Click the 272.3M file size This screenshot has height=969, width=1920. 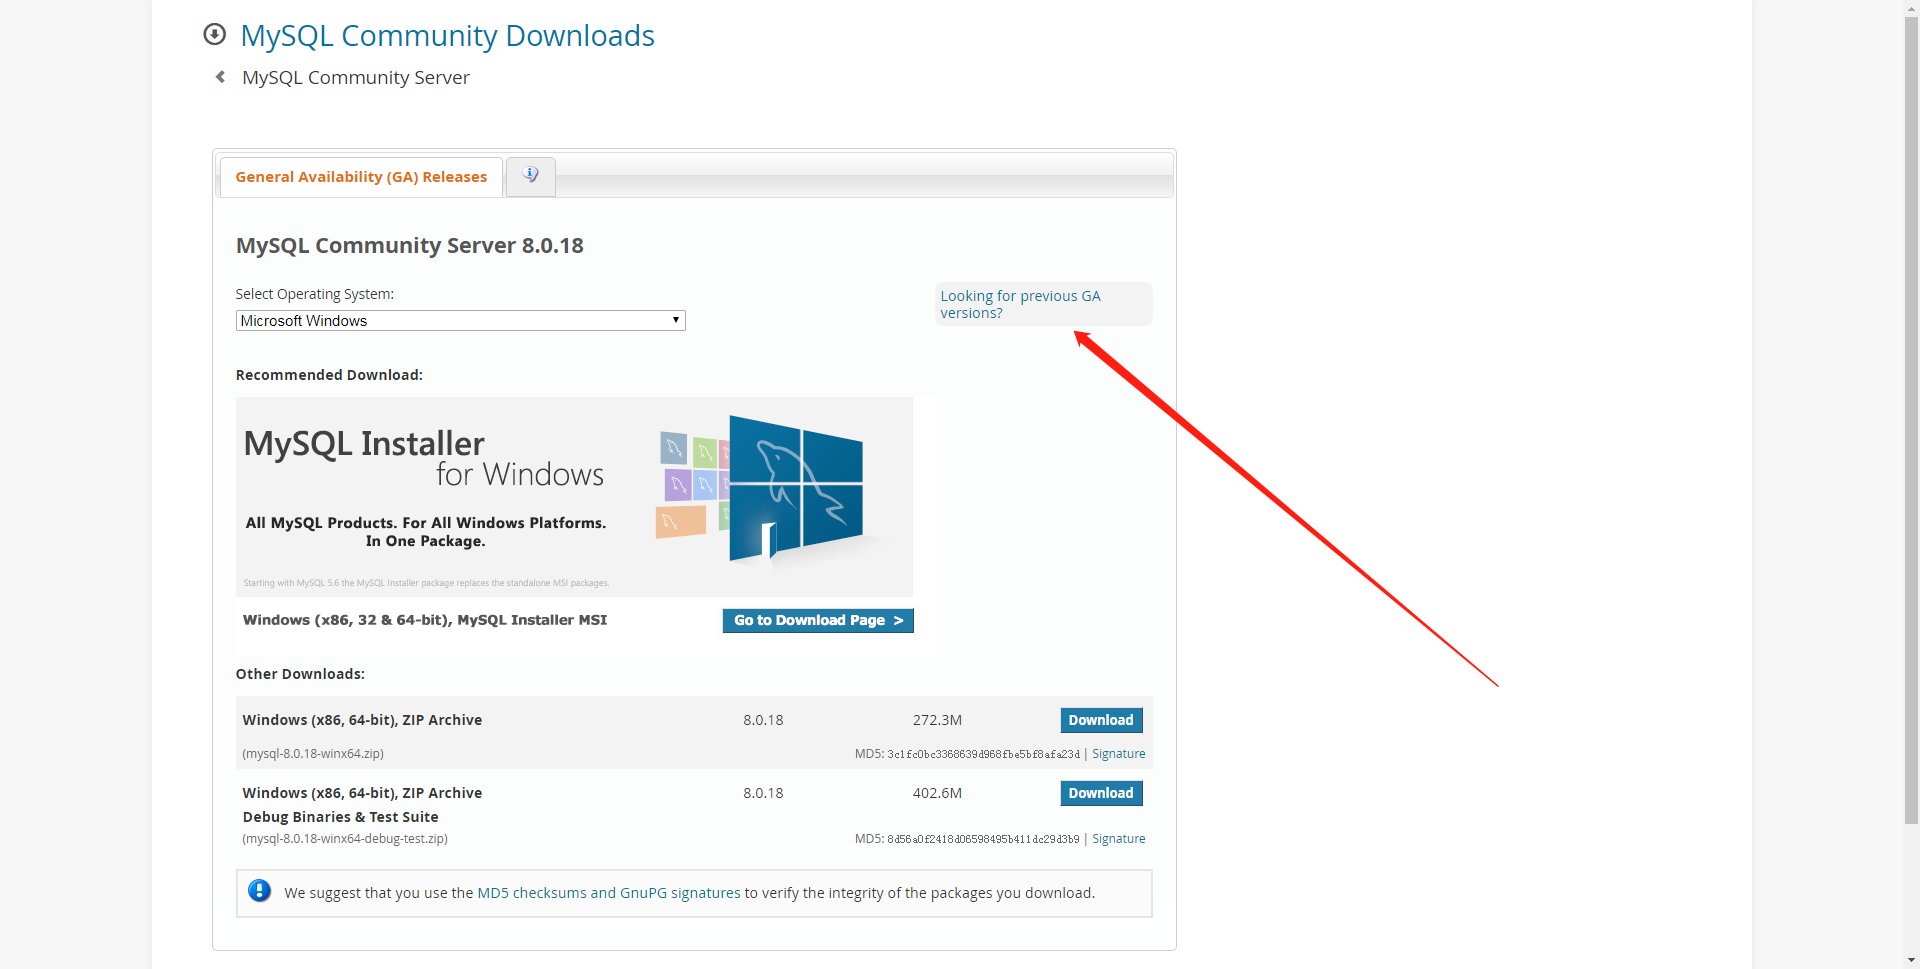(937, 720)
